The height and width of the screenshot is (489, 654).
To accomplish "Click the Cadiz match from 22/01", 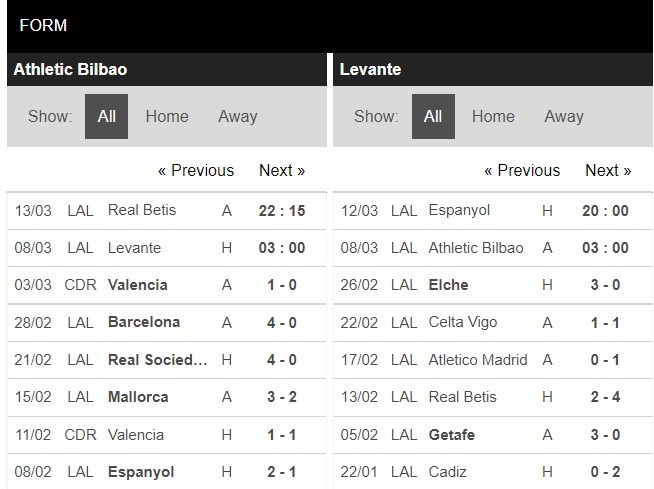I will click(450, 472).
